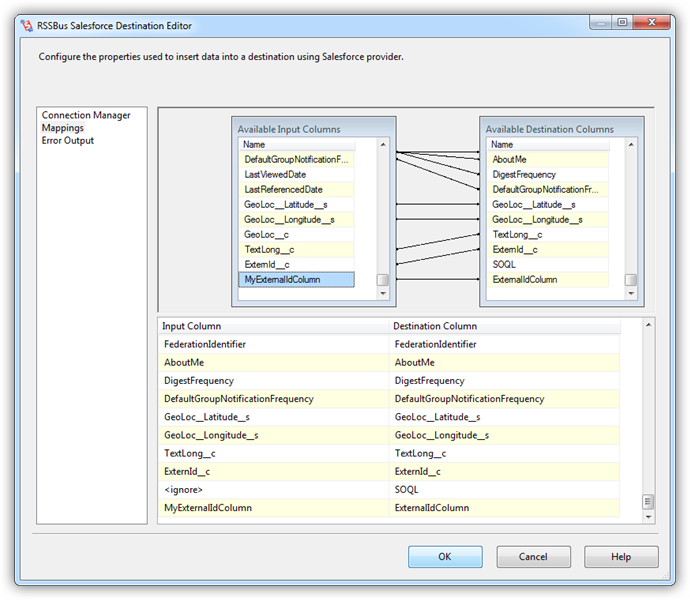
Task: Select ExternId__c in Available Input Columns
Action: click(297, 265)
